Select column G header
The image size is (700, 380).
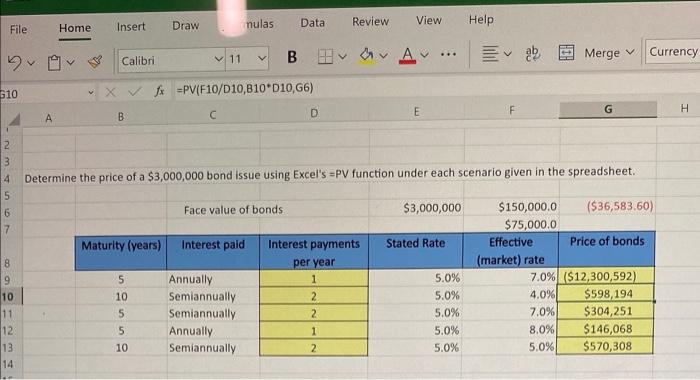tap(608, 109)
